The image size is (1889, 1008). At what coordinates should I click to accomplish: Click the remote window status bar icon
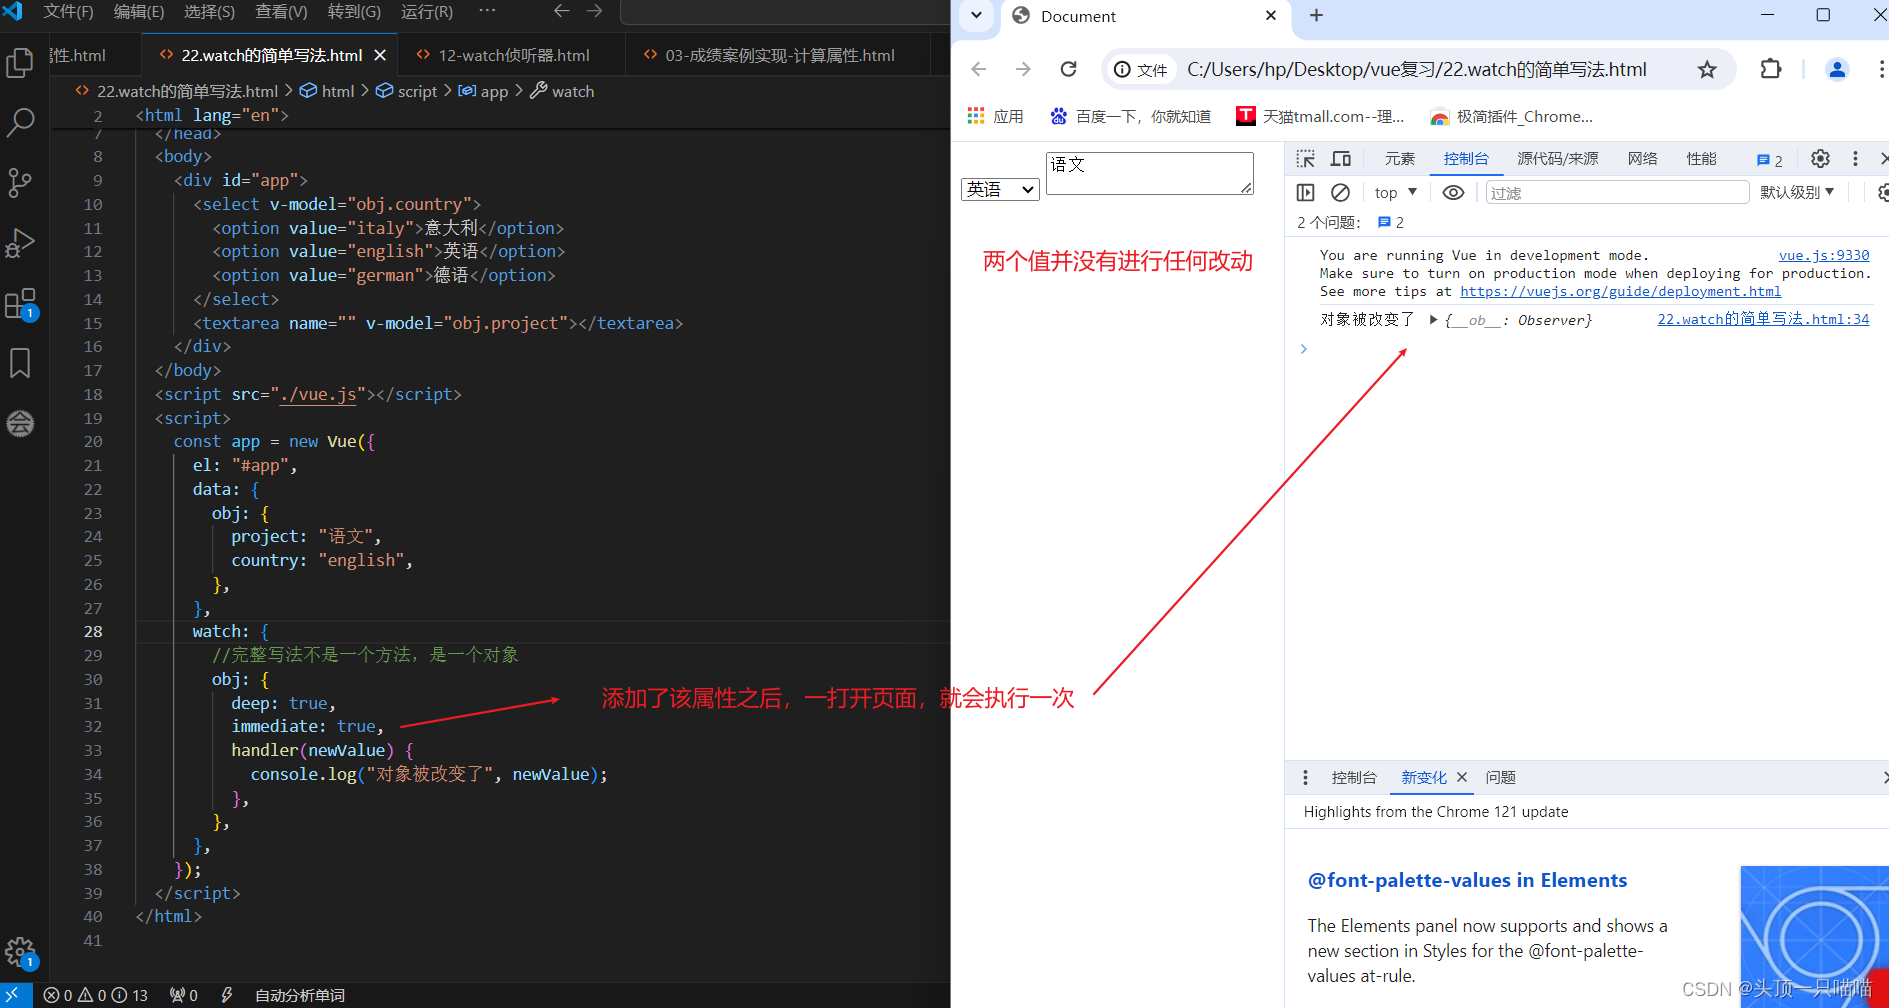15,995
